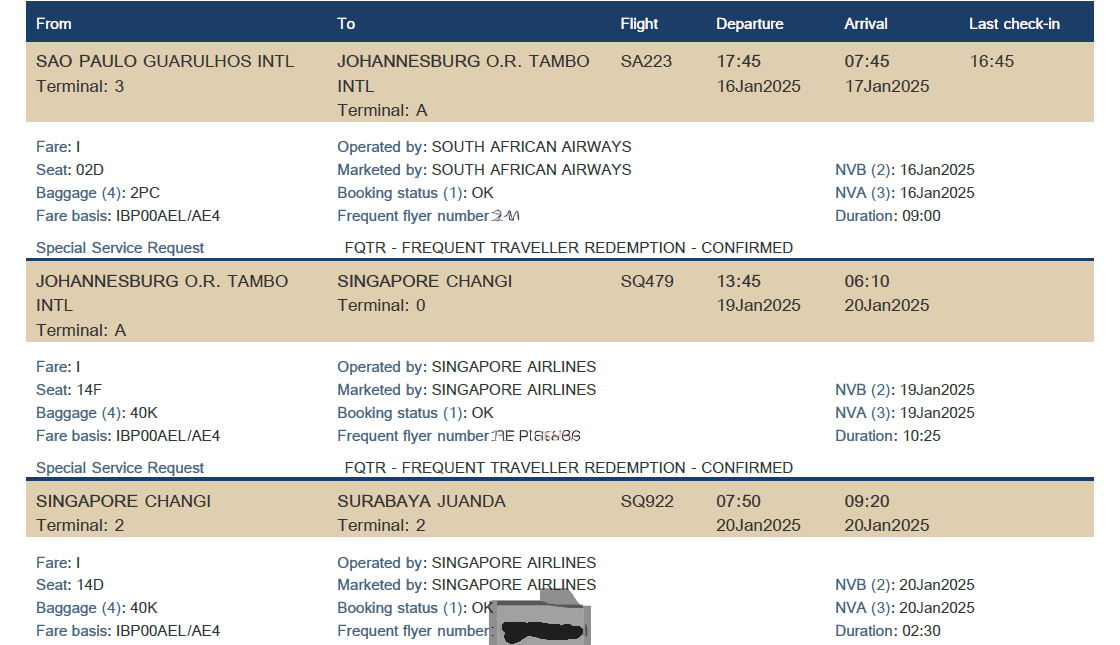This screenshot has height=645, width=1120.
Task: Click the seat 14F value
Action: pyautogui.click(x=89, y=390)
